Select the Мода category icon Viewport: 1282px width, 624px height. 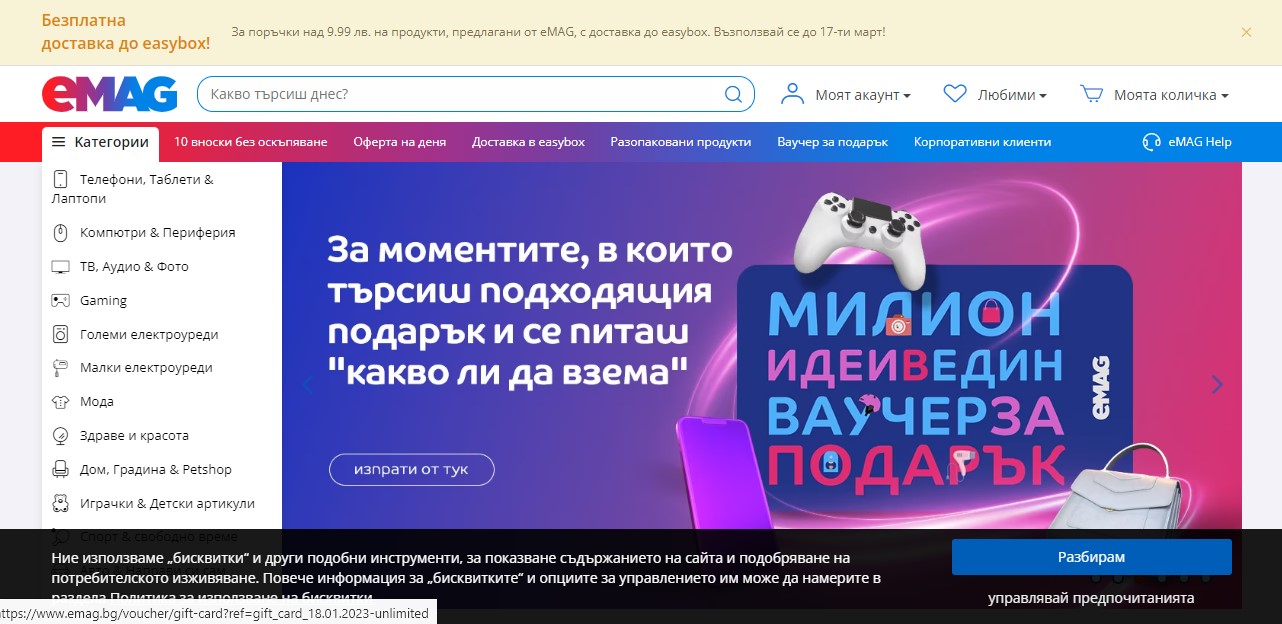(60, 401)
